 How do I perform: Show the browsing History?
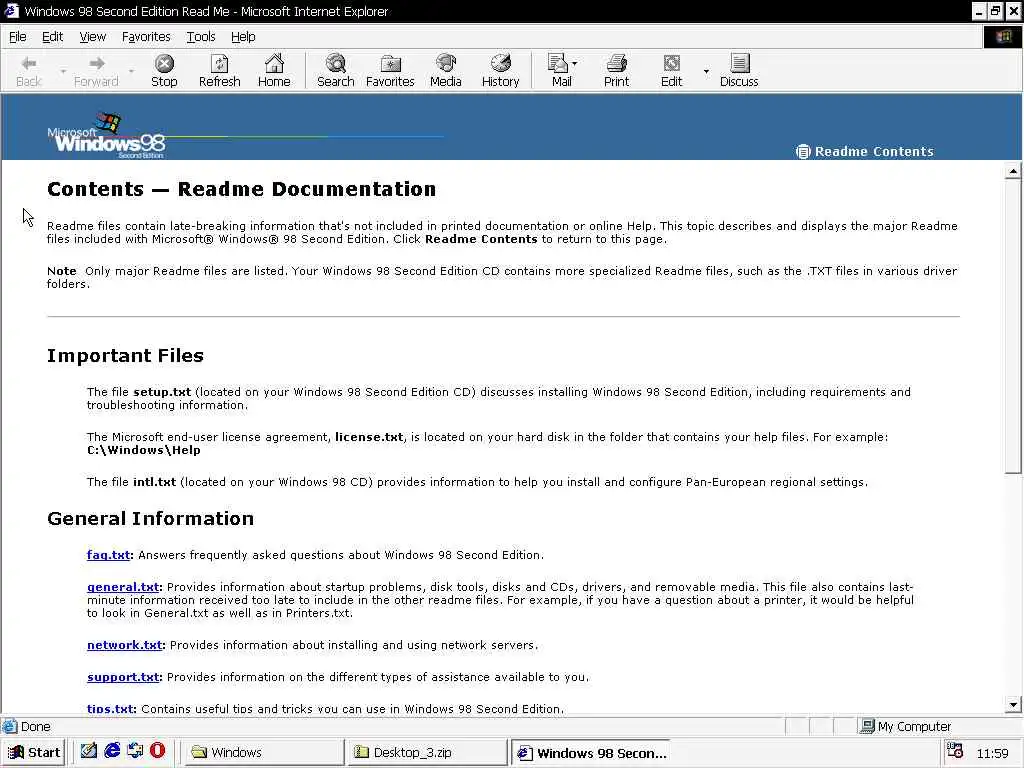[x=500, y=71]
